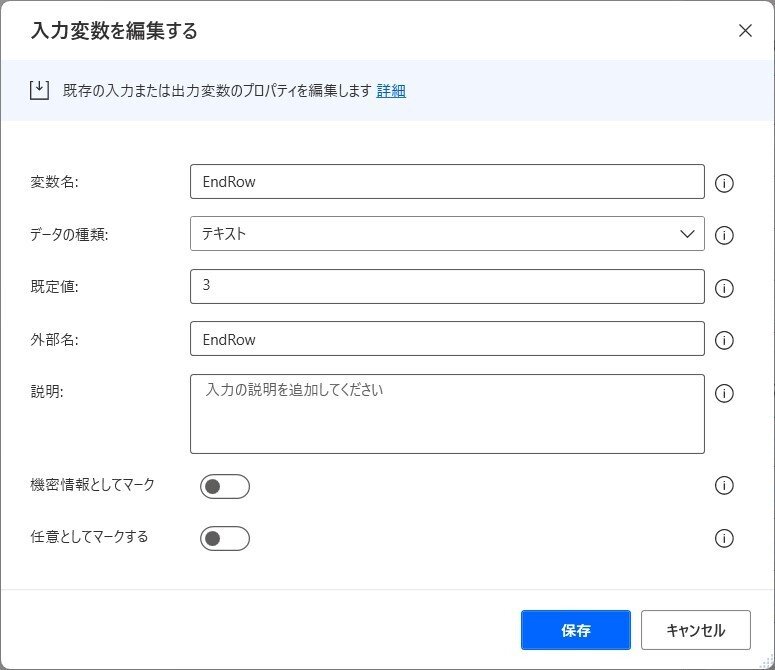The height and width of the screenshot is (670, 775).
Task: Close the 入力変数を編集する dialog
Action: [745, 31]
